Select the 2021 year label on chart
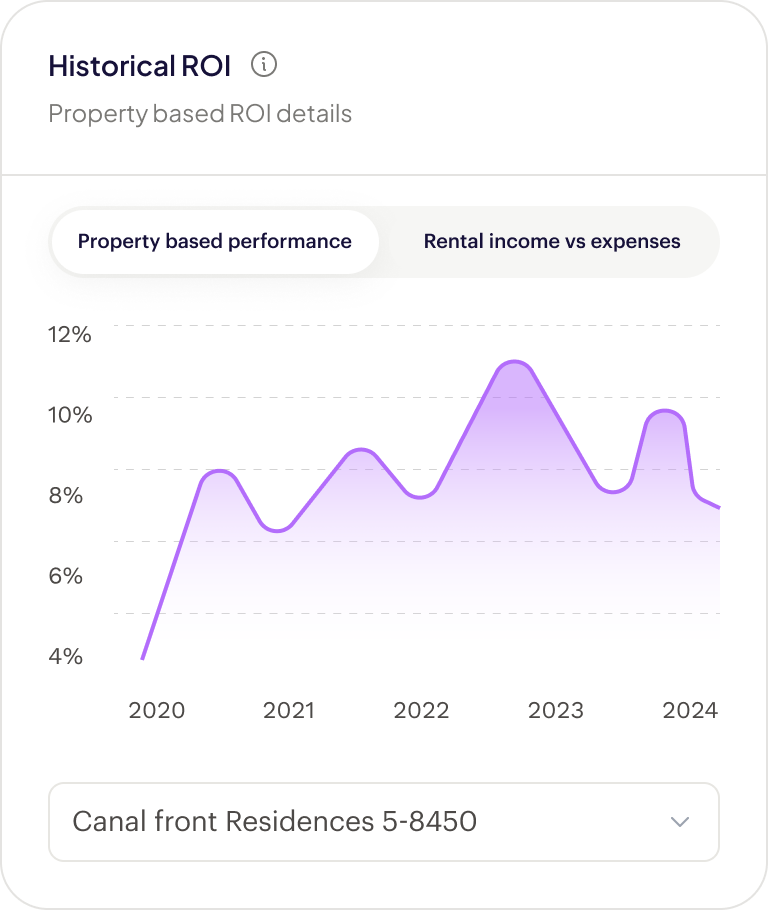Image resolution: width=768 pixels, height=910 pixels. (289, 710)
